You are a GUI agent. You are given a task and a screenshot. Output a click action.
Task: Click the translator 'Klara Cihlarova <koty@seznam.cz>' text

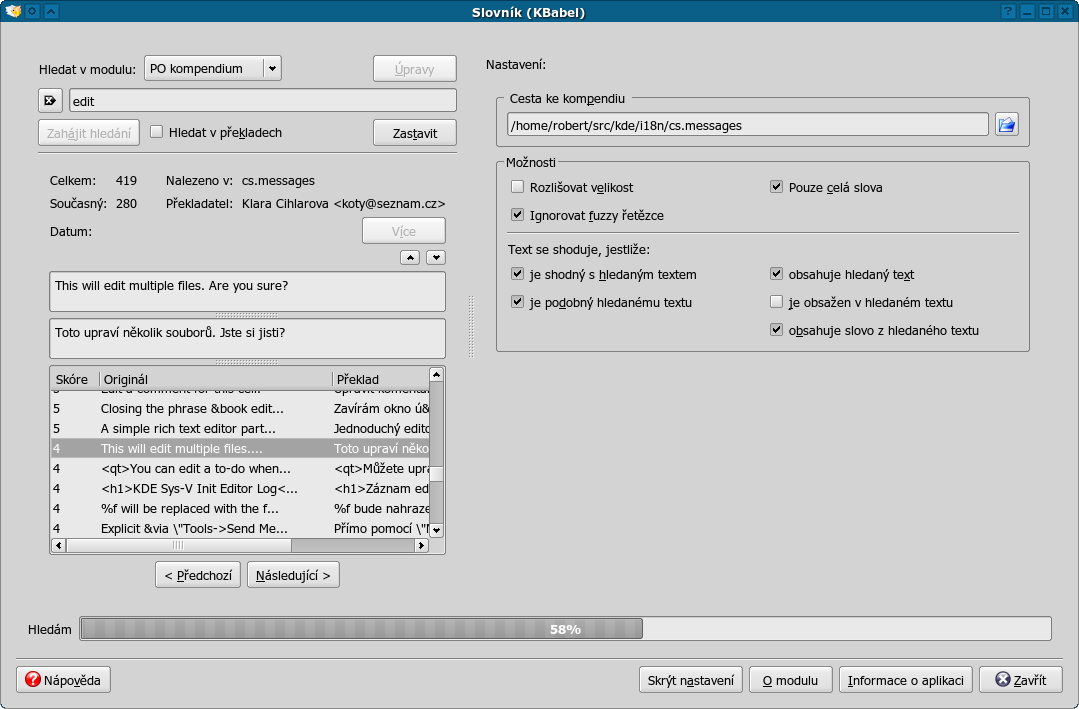[x=343, y=204]
